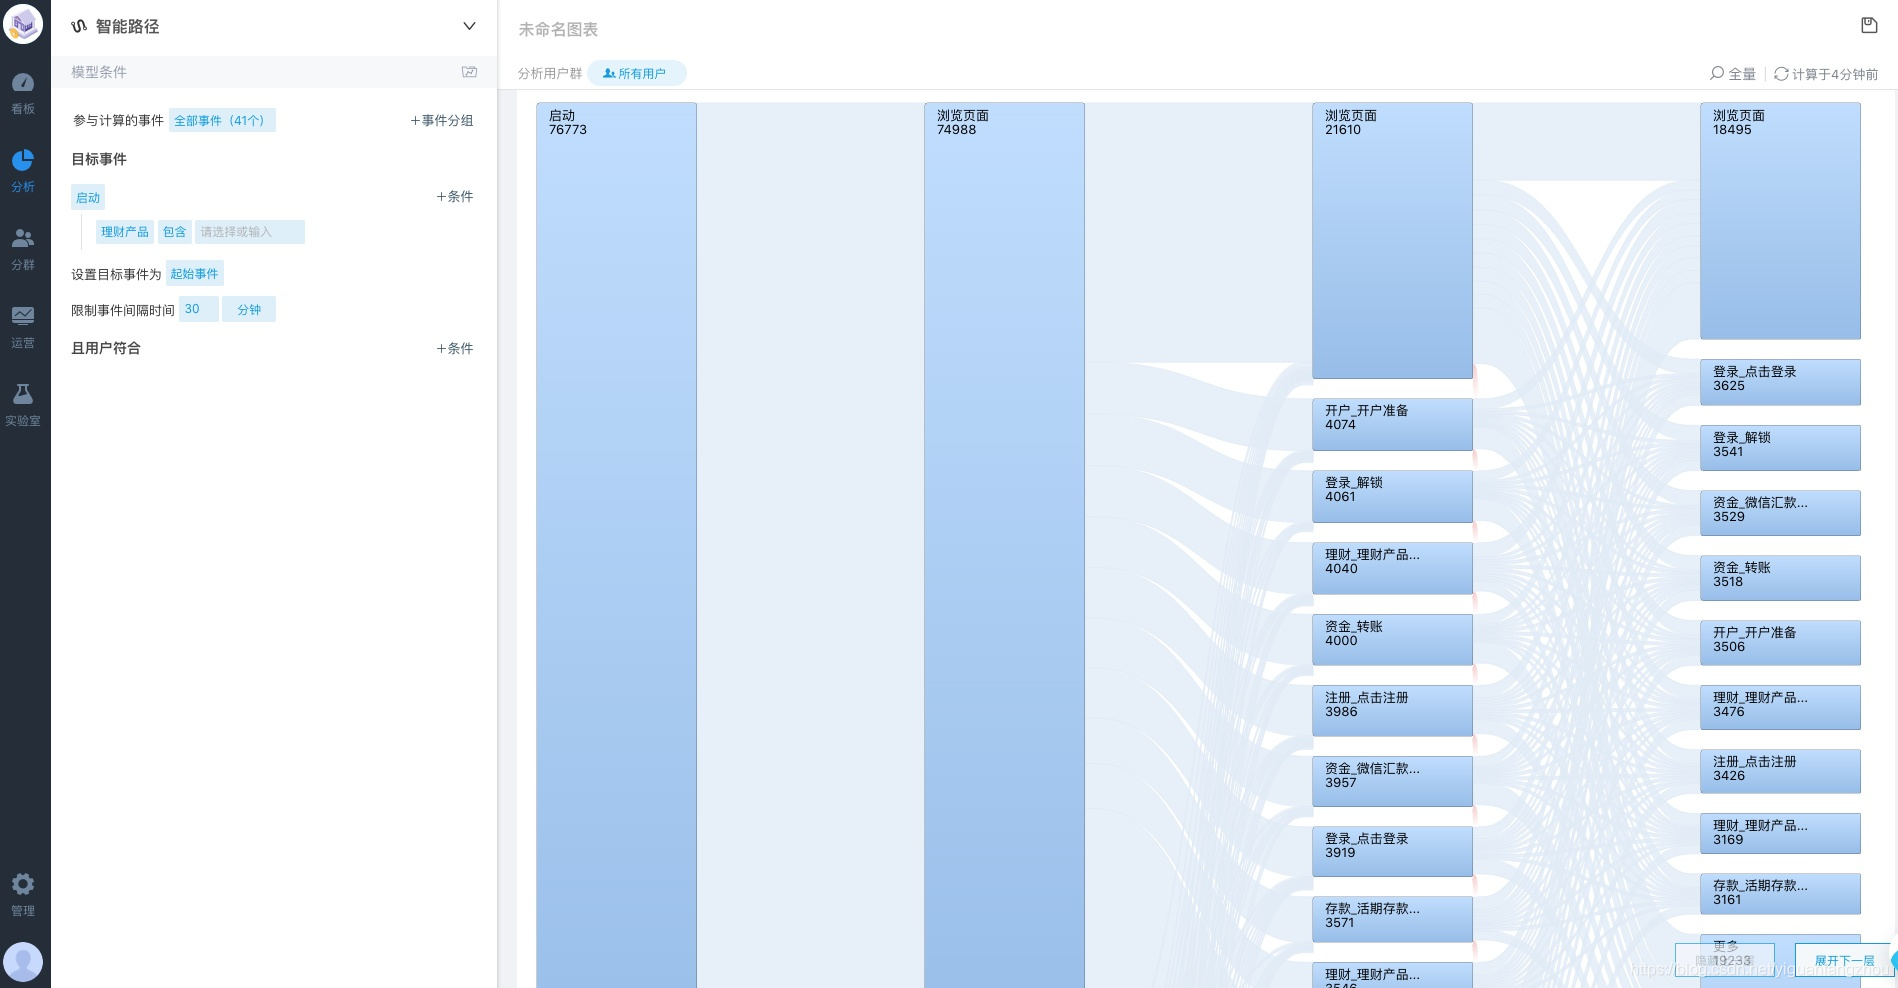Click the 资金_转账 4000 node

pyautogui.click(x=1392, y=640)
